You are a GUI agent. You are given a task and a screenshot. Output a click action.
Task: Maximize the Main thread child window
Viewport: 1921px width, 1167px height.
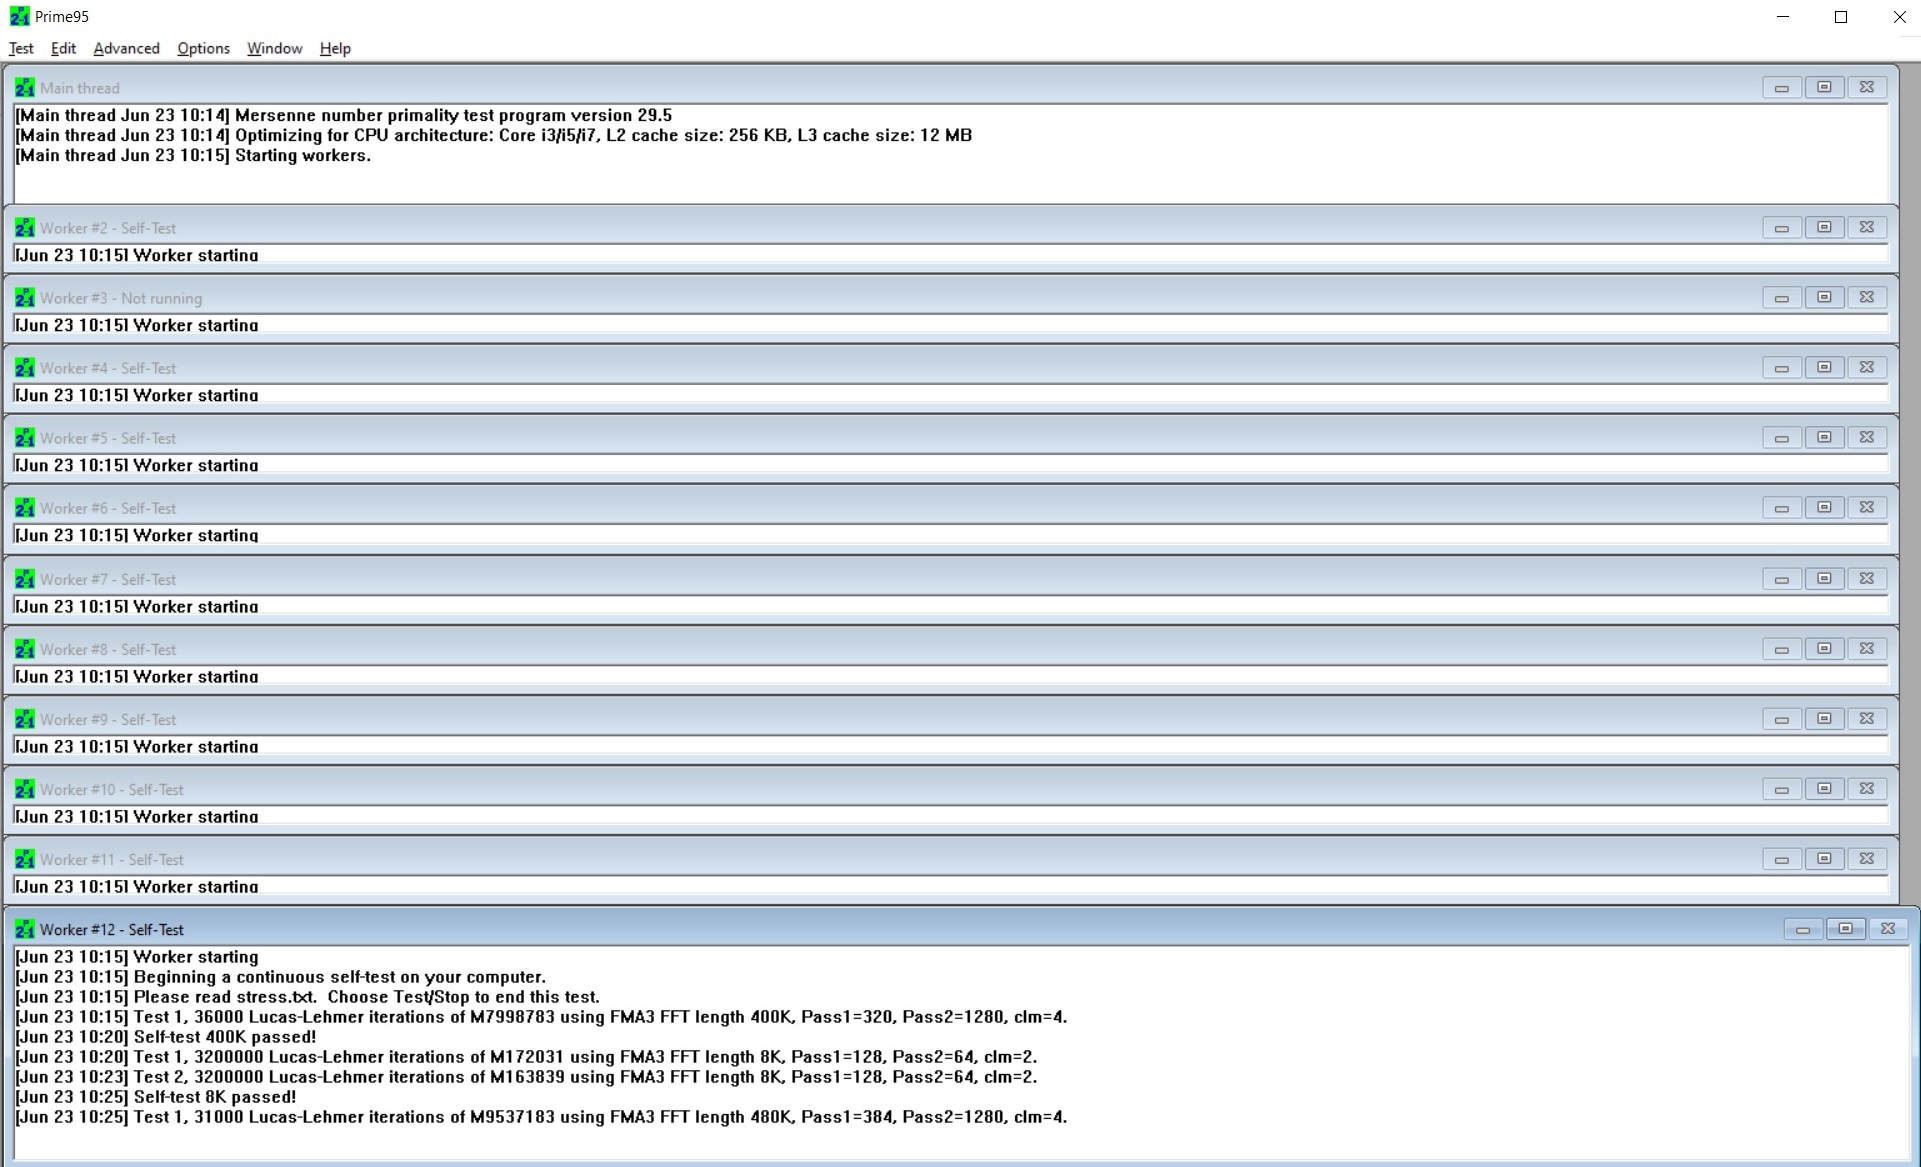tap(1824, 88)
